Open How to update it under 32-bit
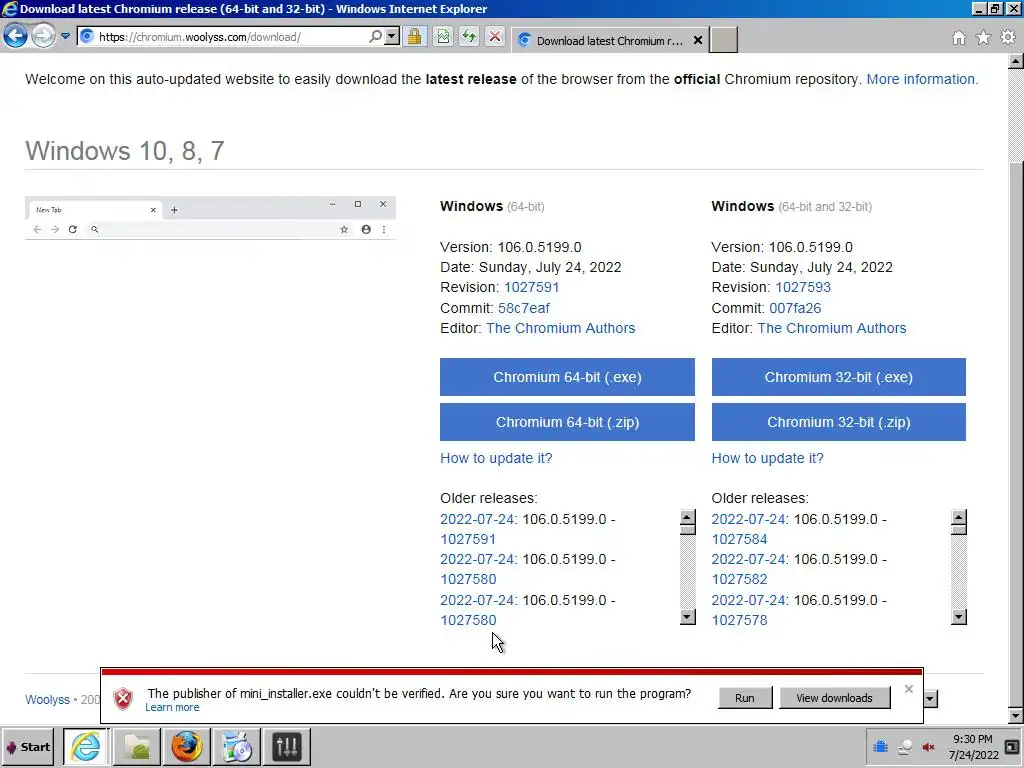This screenshot has width=1024, height=768. pos(767,458)
